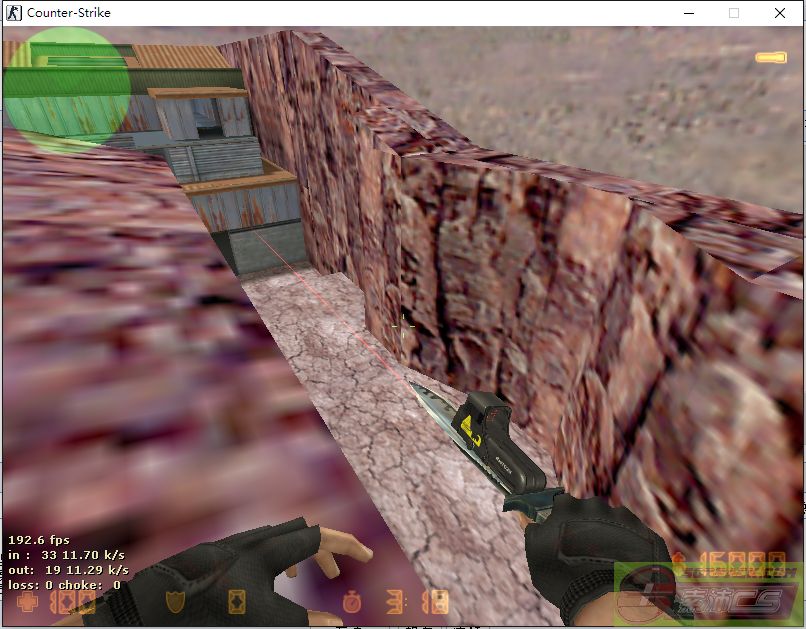Click the card icon beside the armor shield
Image resolution: width=806 pixels, height=629 pixels.
(x=237, y=602)
